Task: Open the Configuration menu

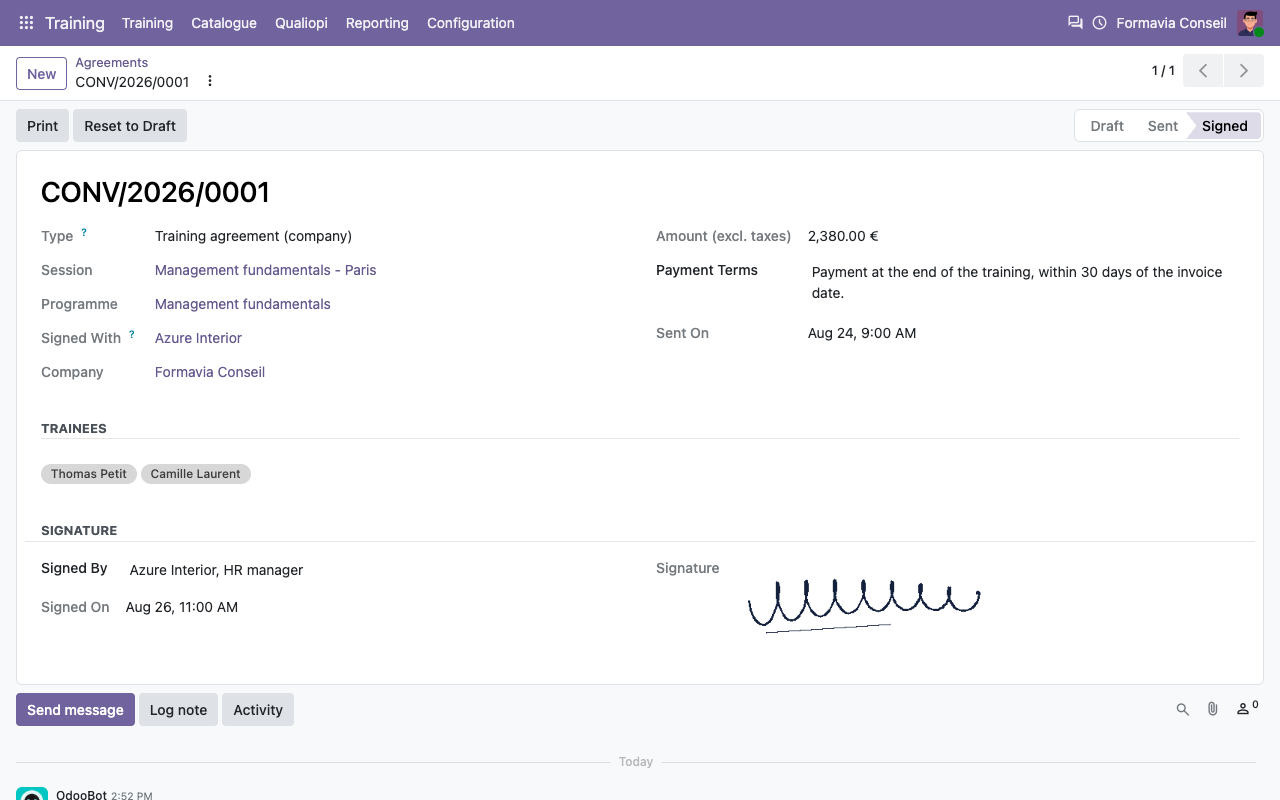Action: [471, 23]
